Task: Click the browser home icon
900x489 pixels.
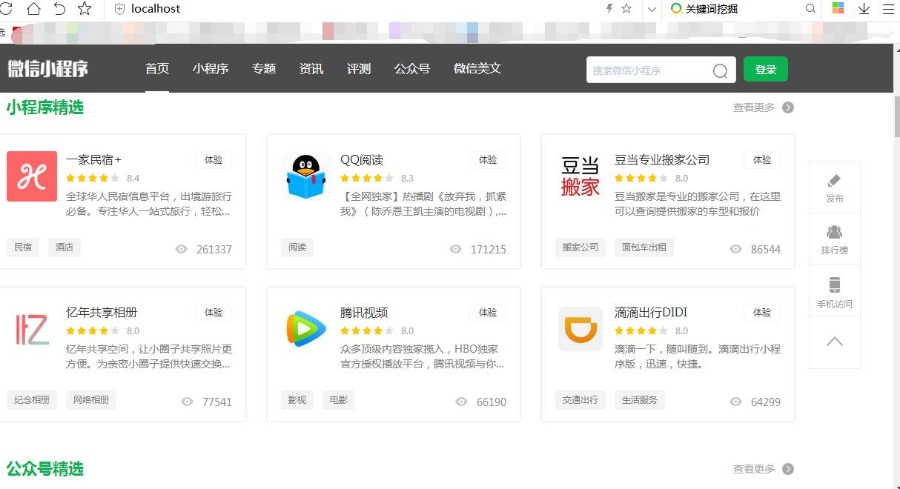Action: 34,9
